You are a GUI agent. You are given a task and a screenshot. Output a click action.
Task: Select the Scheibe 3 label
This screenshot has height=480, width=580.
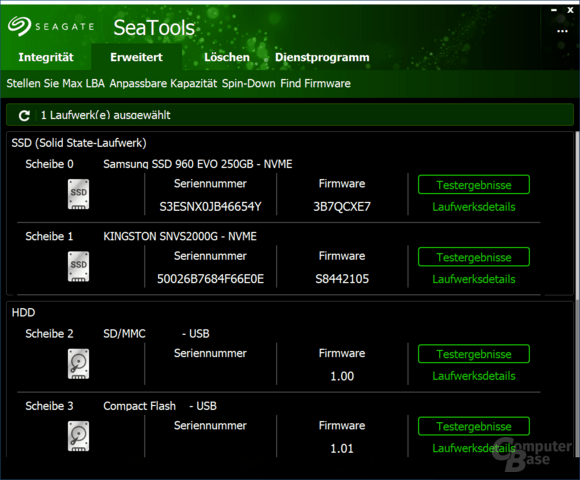(49, 406)
